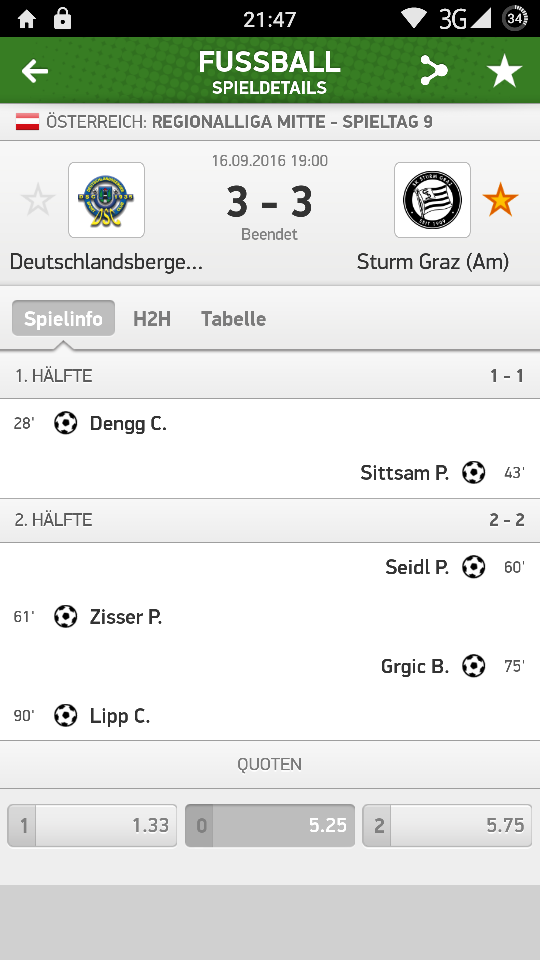Screen dimensions: 540x960
Task: Tap goal icon next to Sittsam P.
Action: point(473,473)
